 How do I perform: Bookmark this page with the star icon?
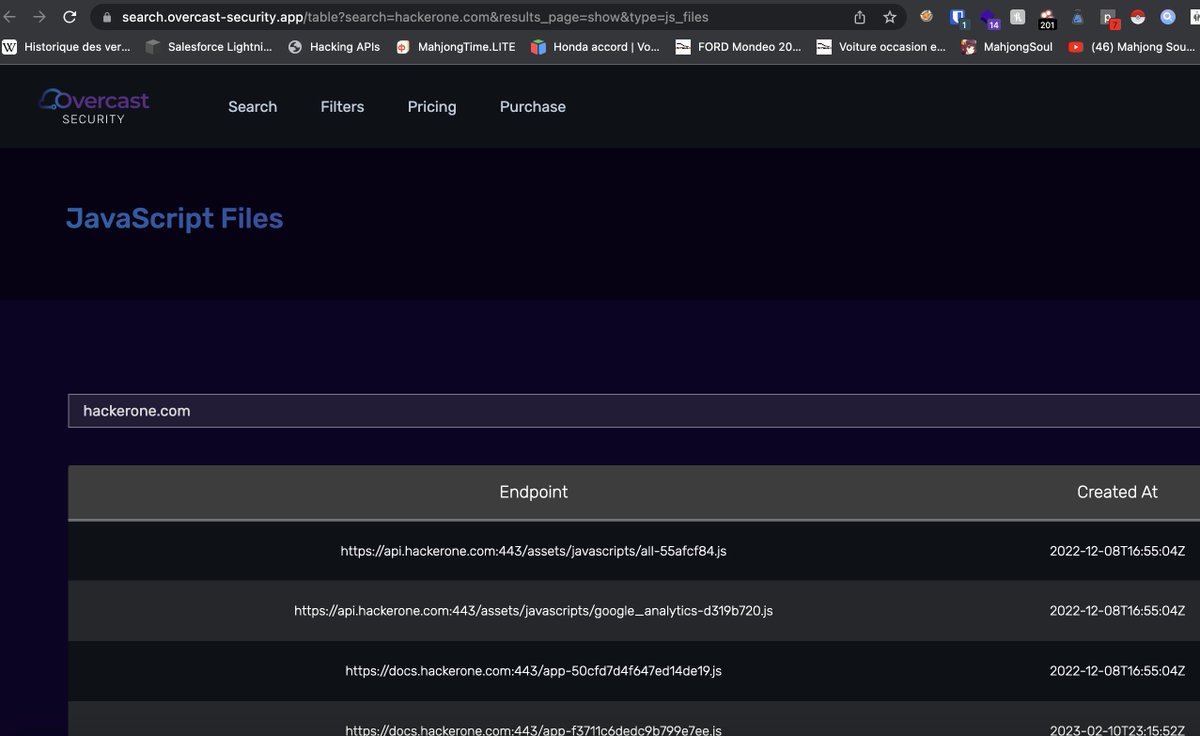(889, 17)
